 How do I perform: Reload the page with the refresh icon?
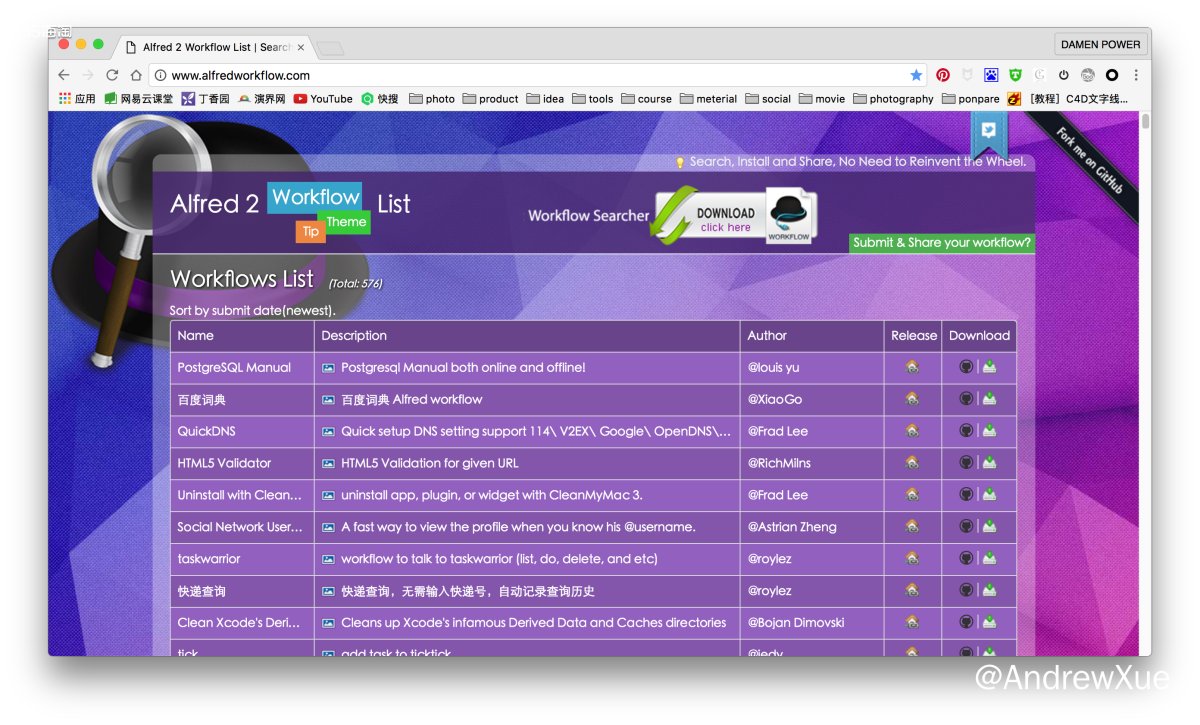(x=112, y=75)
